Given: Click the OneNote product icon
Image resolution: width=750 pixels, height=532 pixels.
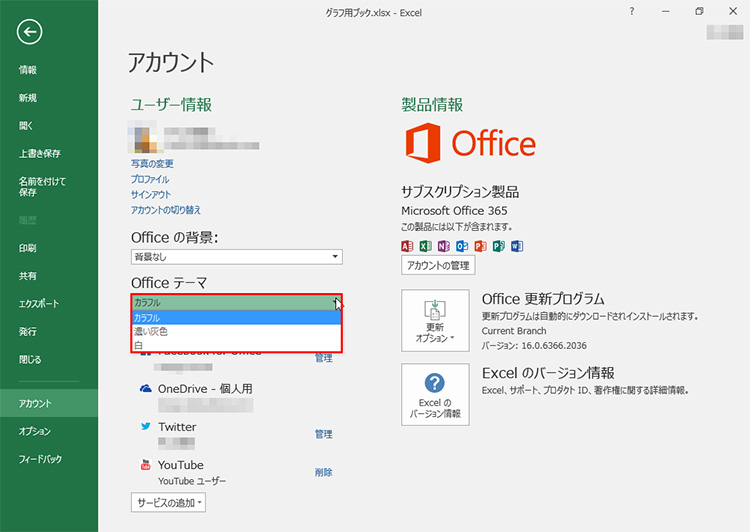Looking at the screenshot, I should 443,246.
